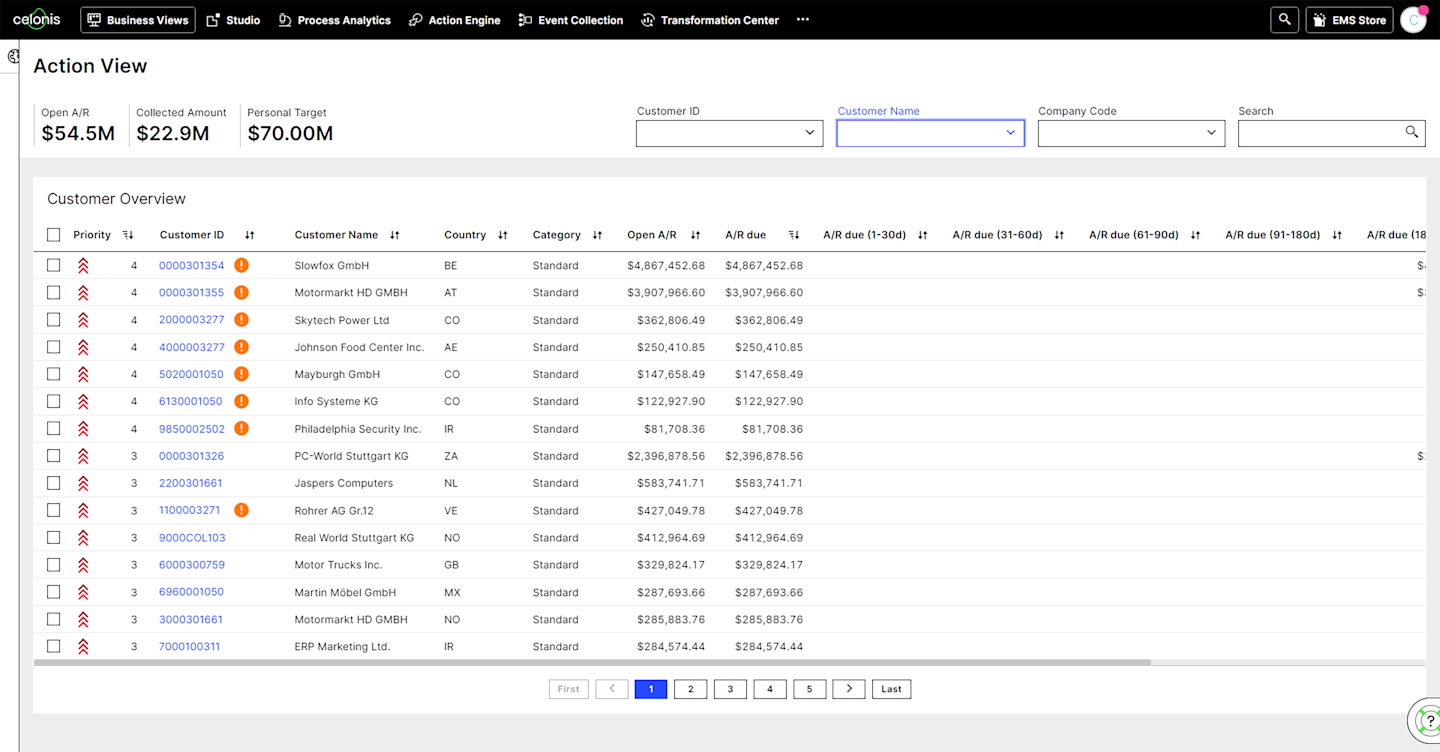The width and height of the screenshot is (1440, 752).
Task: Switch to Studio
Action: coord(233,19)
